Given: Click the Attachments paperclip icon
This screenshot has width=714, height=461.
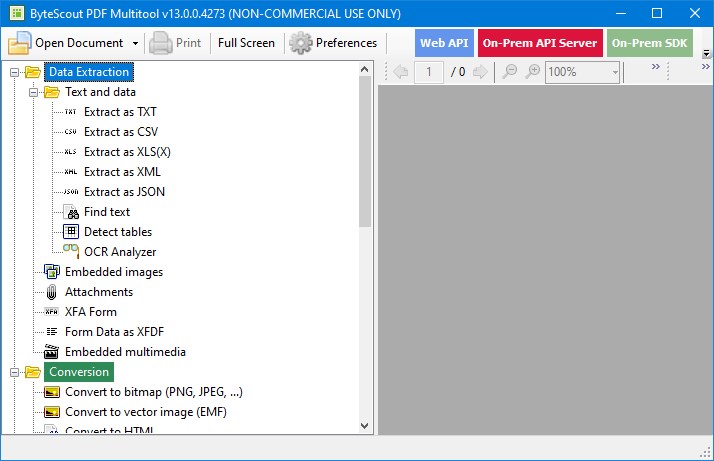Looking at the screenshot, I should tap(52, 292).
